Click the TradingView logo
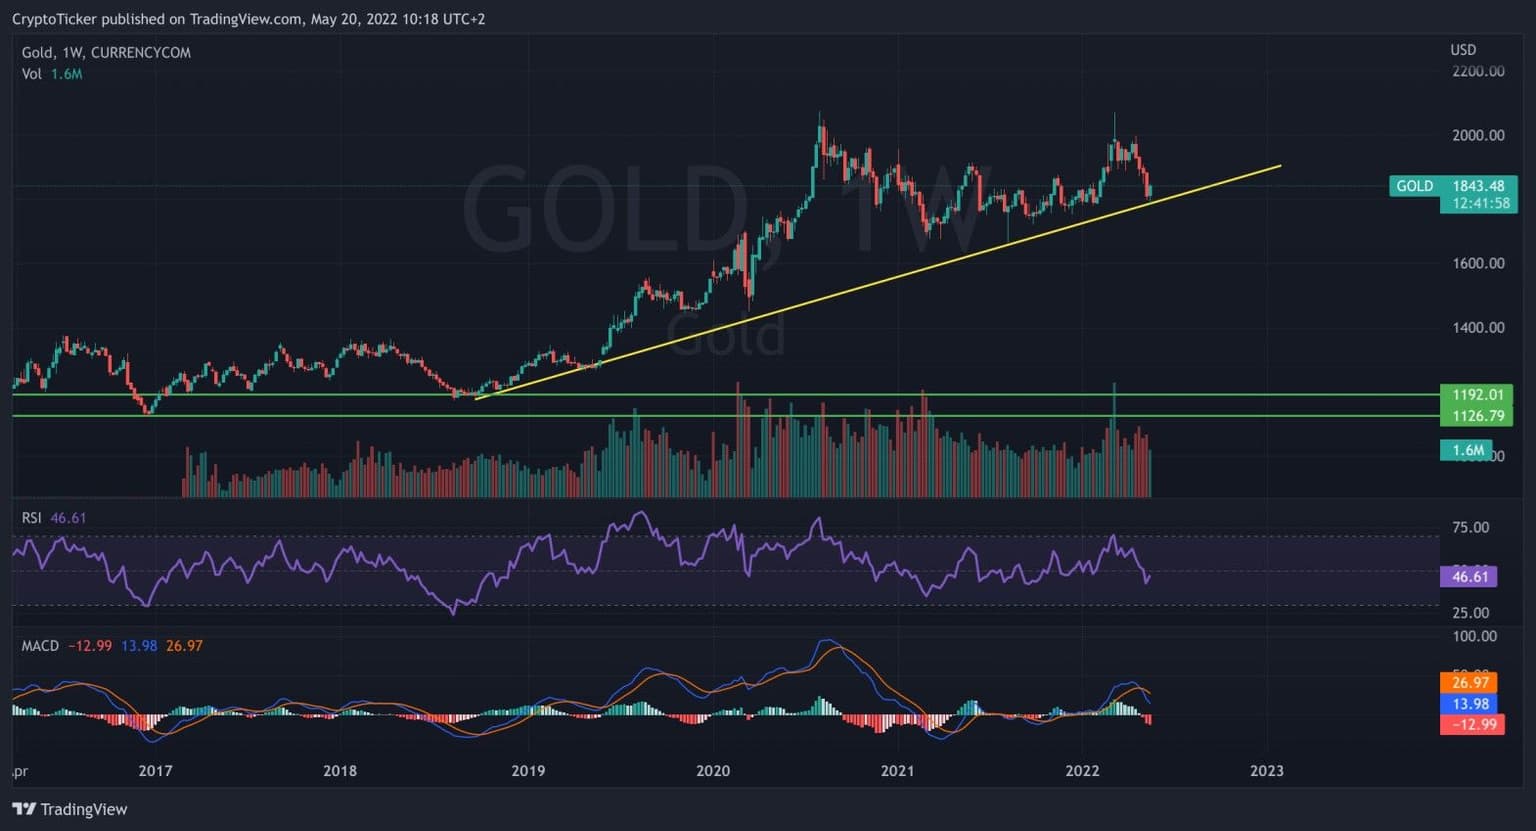This screenshot has height=831, width=1536. click(70, 809)
